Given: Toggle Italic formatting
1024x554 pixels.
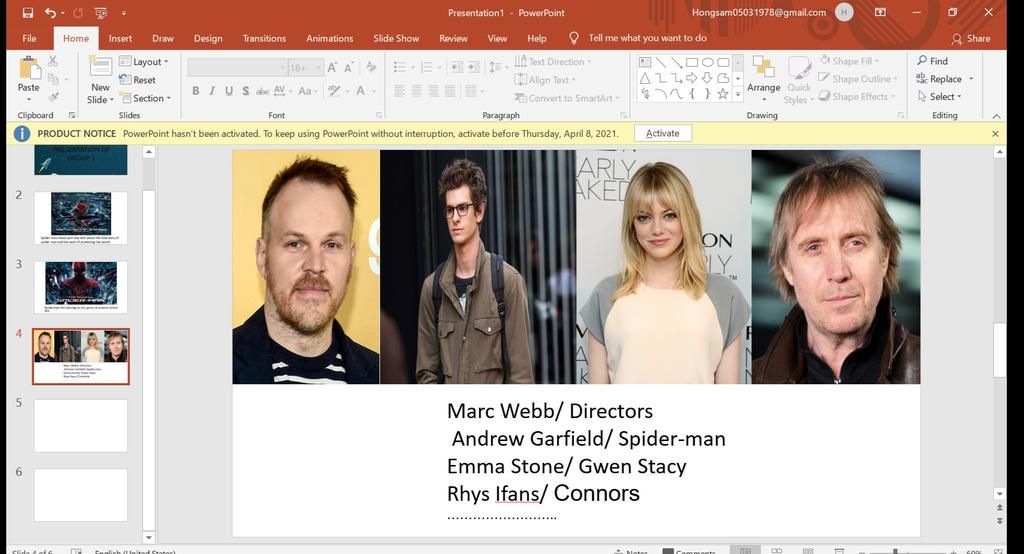Looking at the screenshot, I should pyautogui.click(x=212, y=91).
